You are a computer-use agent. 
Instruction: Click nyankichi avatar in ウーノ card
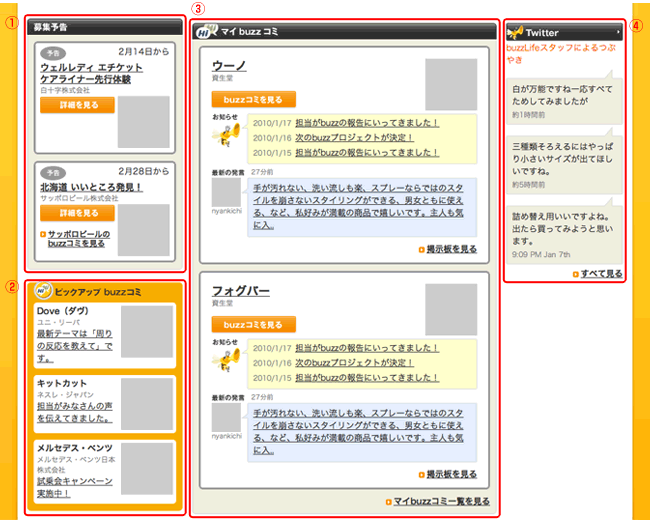(226, 192)
